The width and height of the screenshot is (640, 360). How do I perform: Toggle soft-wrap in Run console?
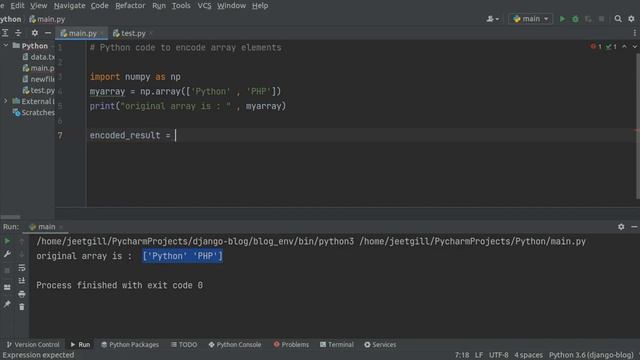[x=22, y=268]
